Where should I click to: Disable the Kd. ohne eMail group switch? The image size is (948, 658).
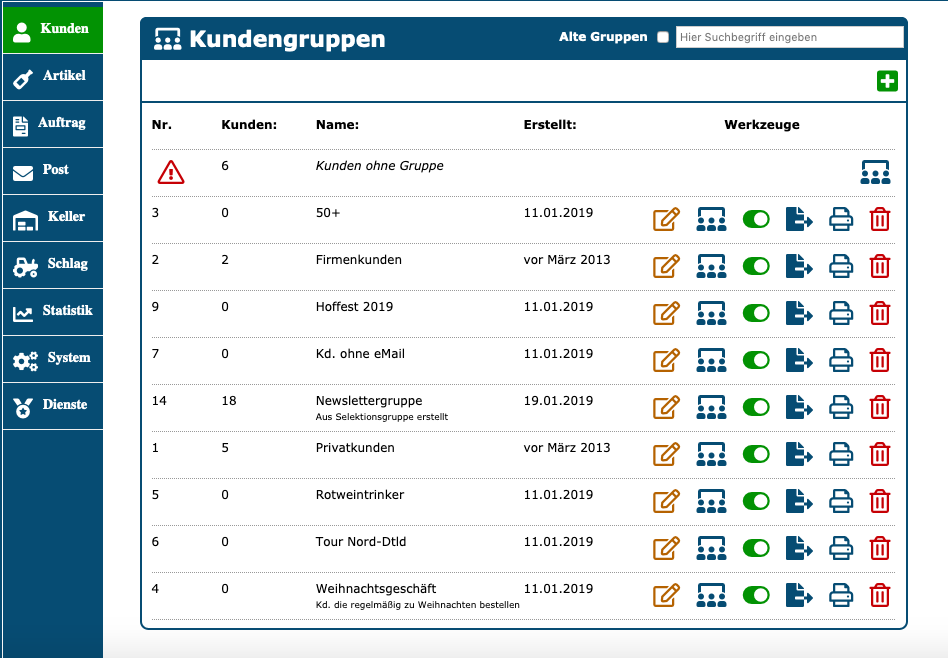pyautogui.click(x=756, y=360)
